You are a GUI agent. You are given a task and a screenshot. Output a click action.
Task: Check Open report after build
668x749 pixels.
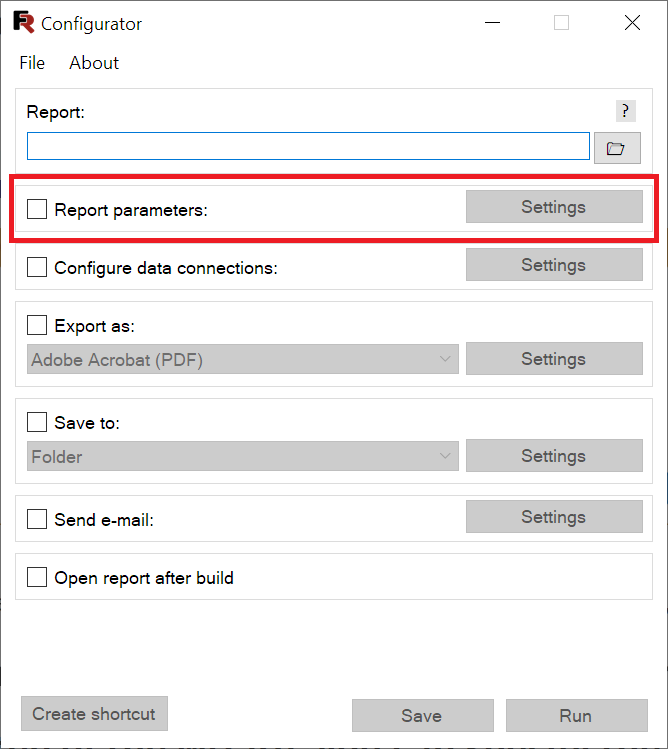coord(37,577)
